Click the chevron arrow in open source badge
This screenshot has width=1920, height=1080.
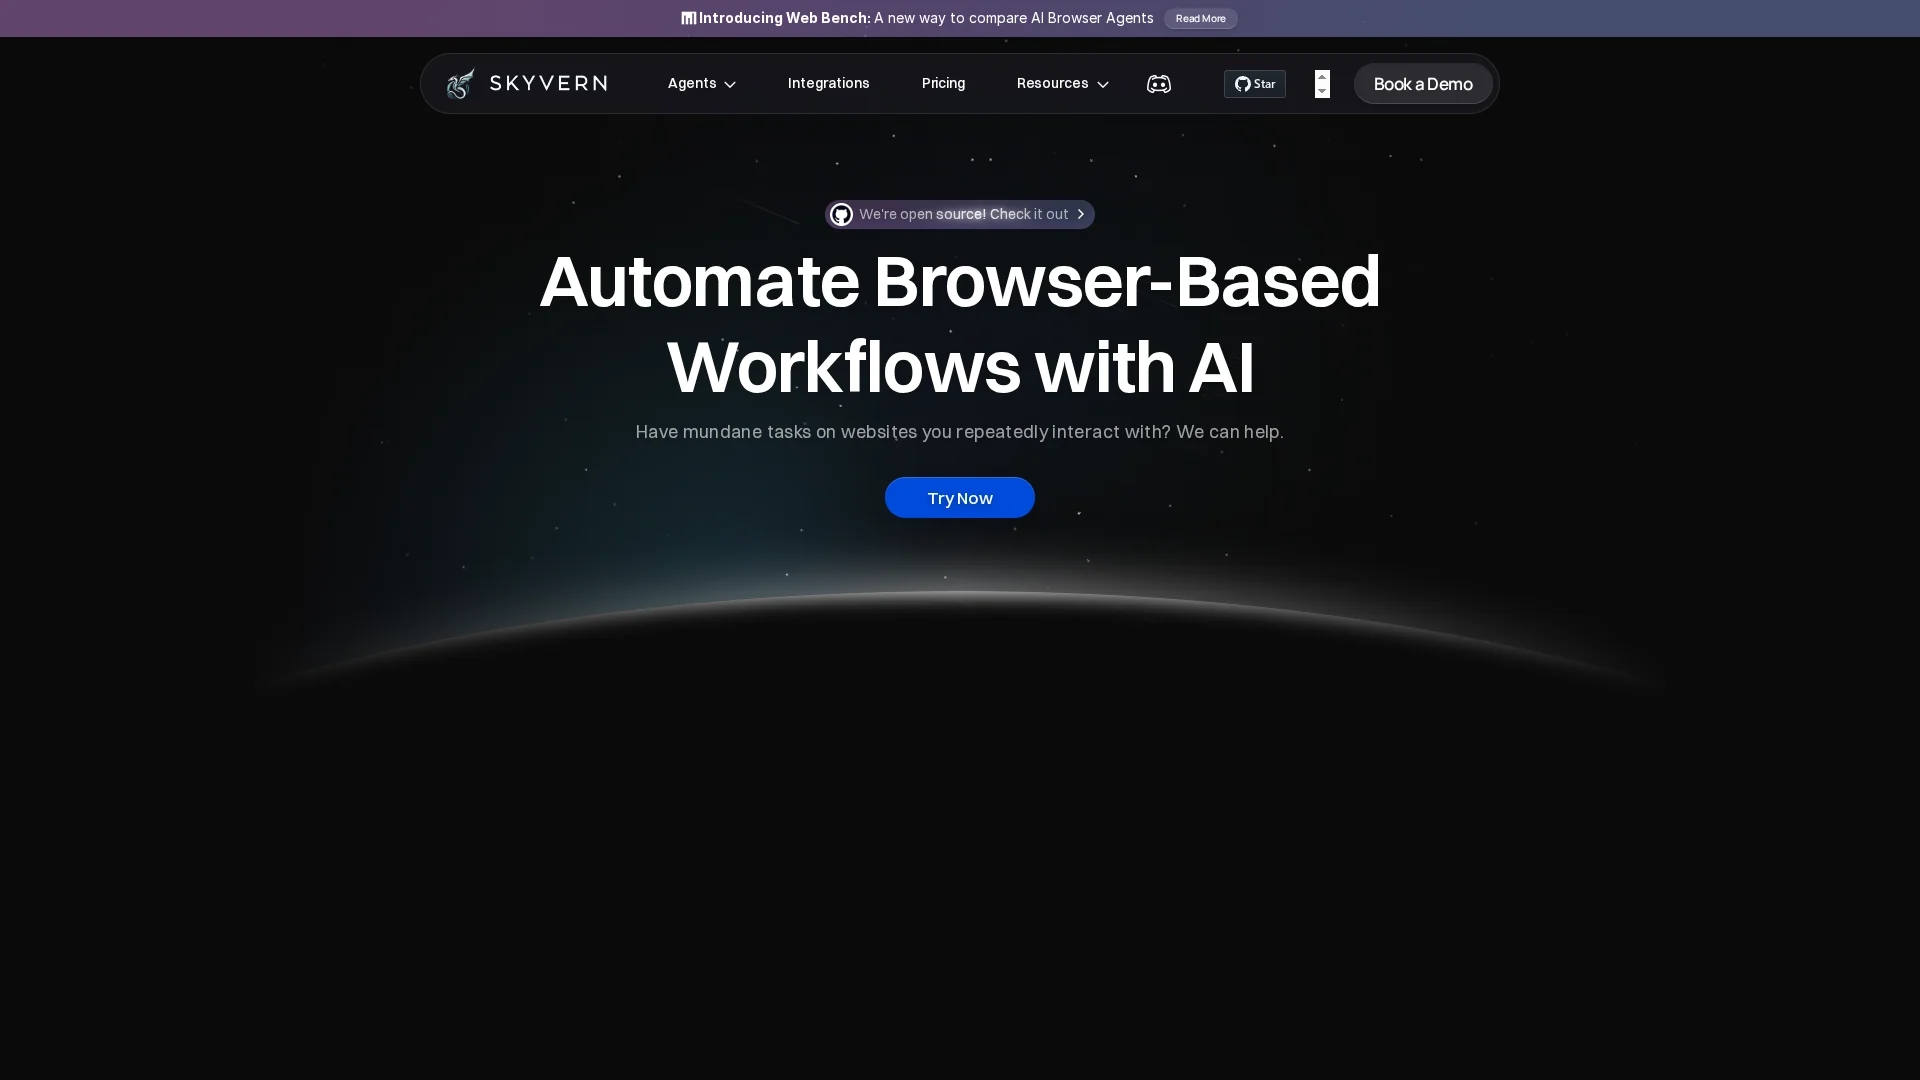tap(1081, 214)
